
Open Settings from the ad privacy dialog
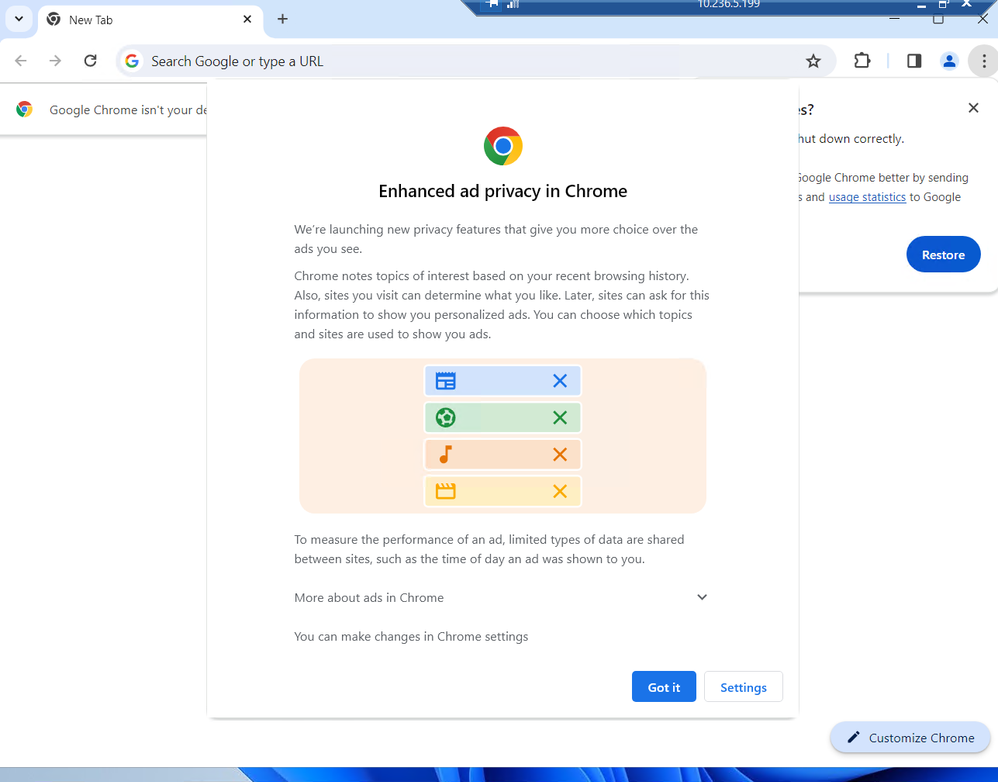click(743, 687)
